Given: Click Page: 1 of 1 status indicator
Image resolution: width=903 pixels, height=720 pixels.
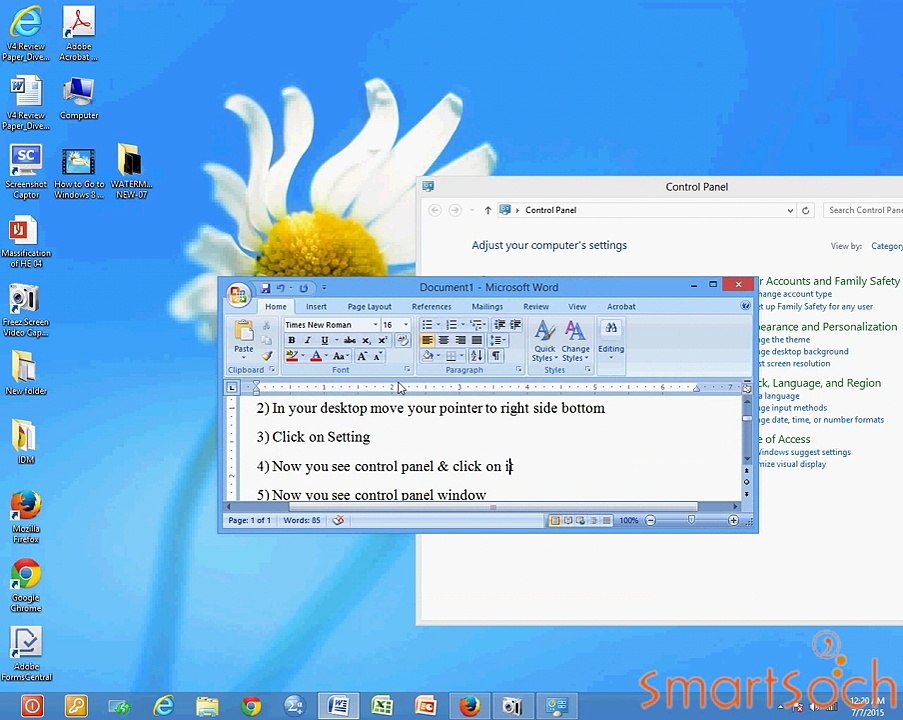Looking at the screenshot, I should [x=249, y=520].
